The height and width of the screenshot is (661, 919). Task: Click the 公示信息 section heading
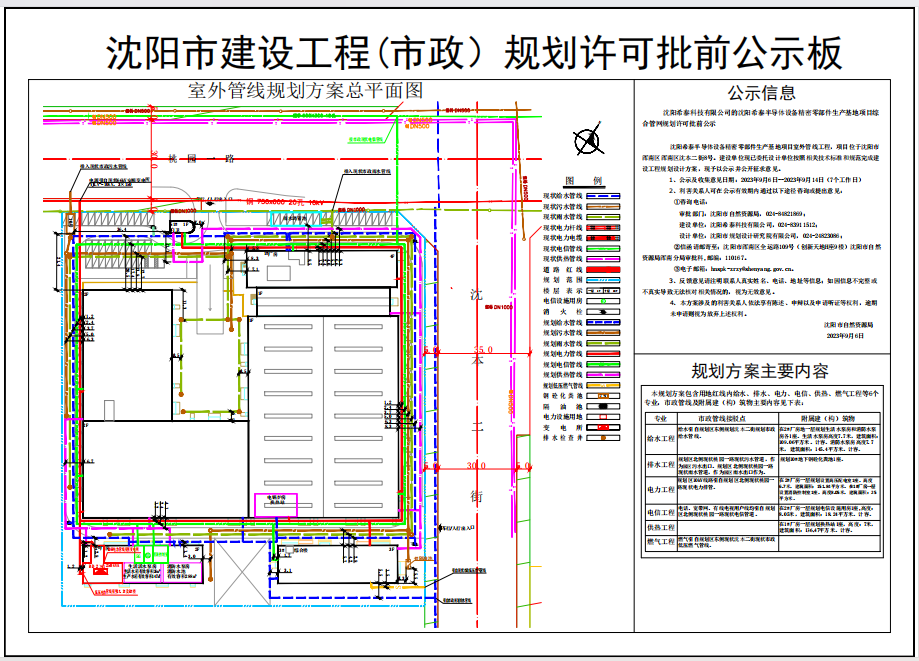tap(762, 93)
